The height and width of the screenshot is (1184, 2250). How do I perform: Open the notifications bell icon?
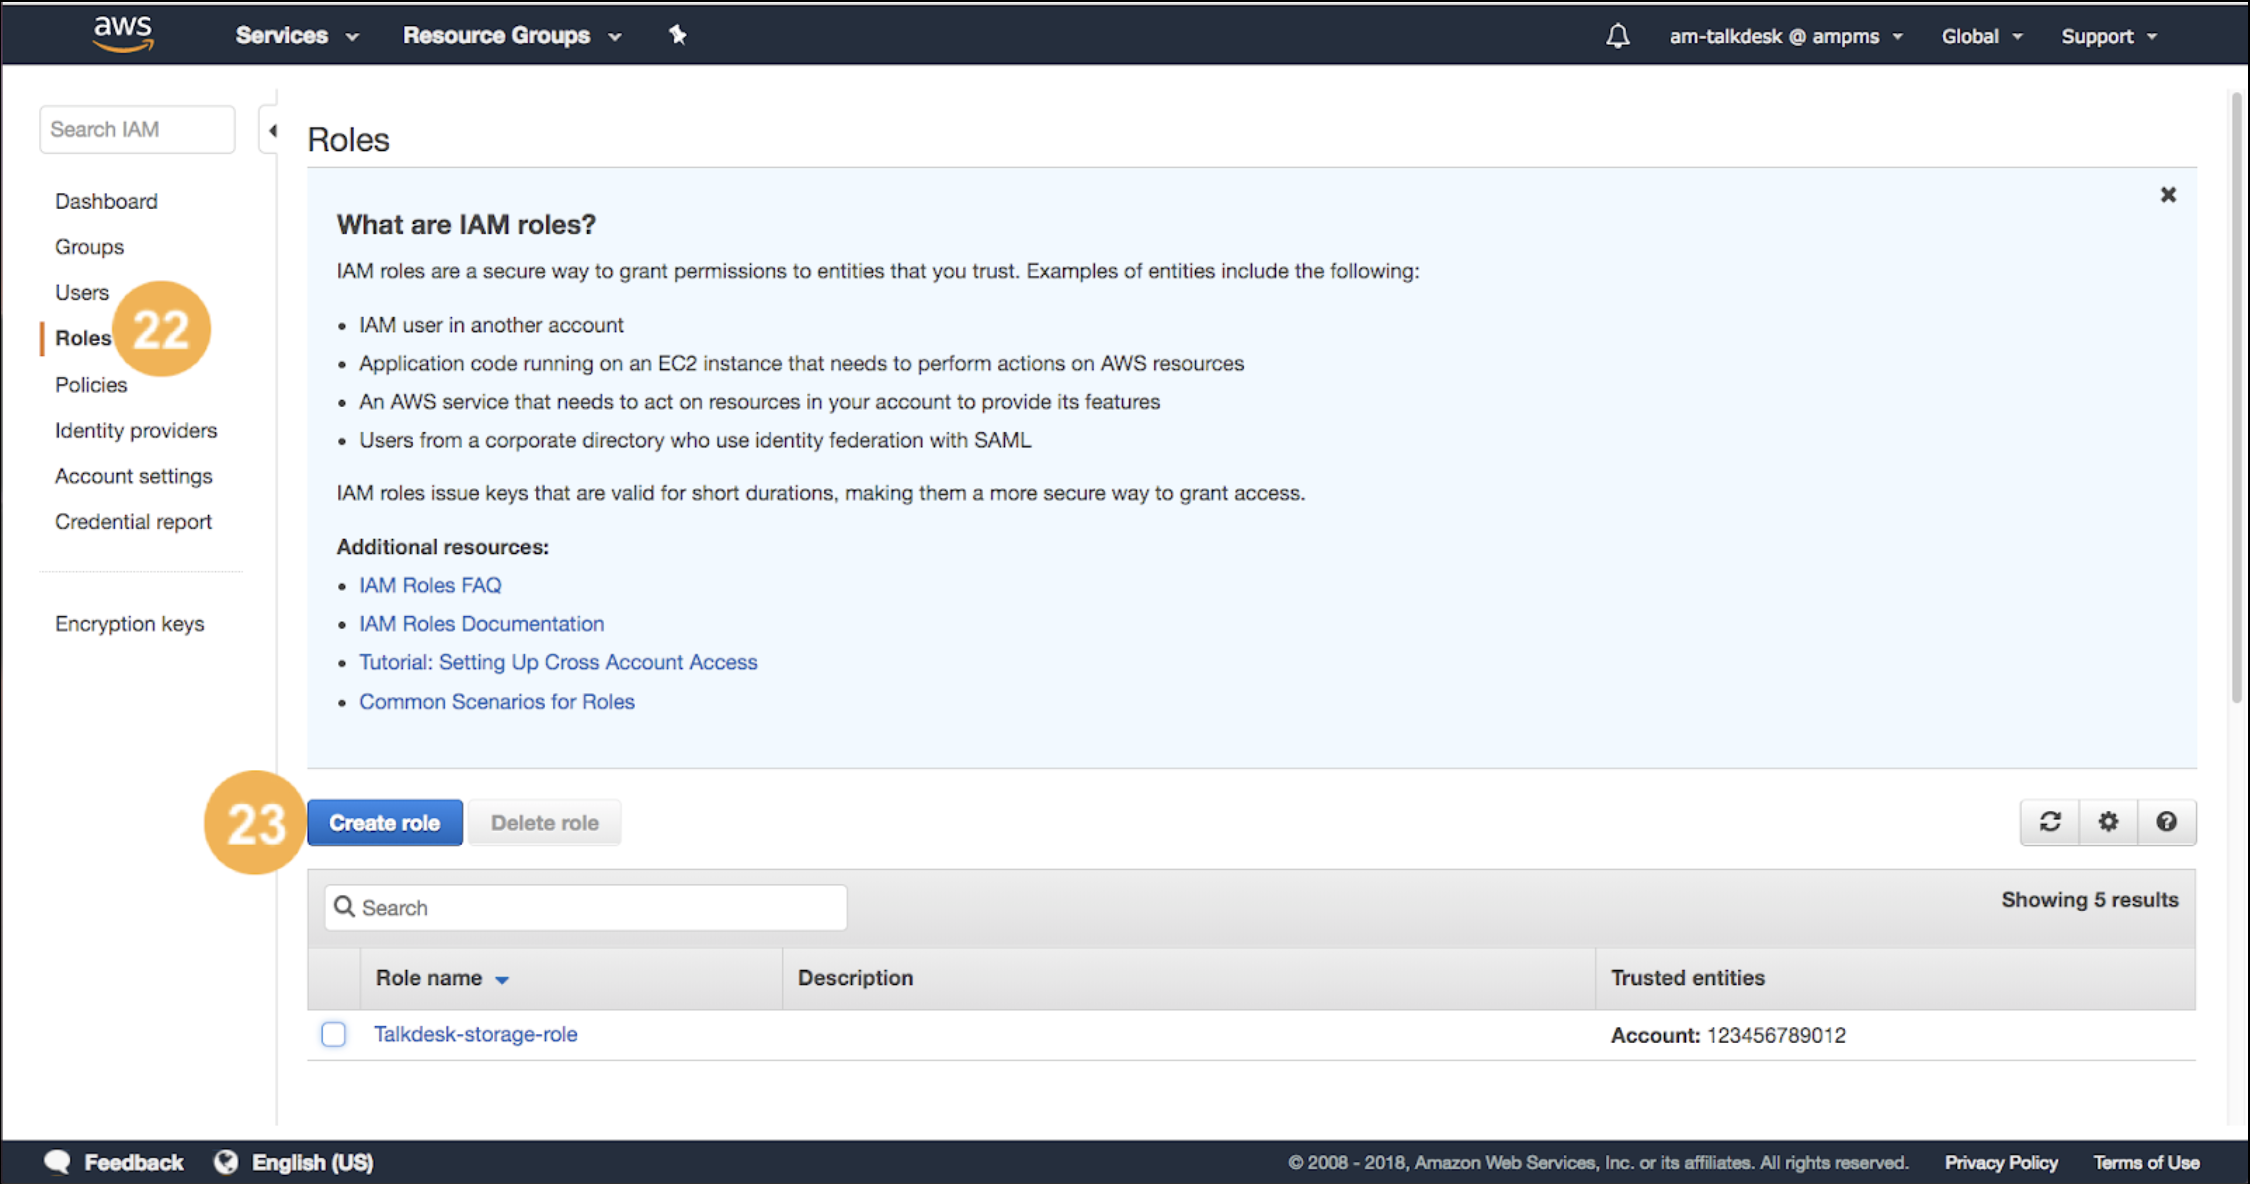1617,36
